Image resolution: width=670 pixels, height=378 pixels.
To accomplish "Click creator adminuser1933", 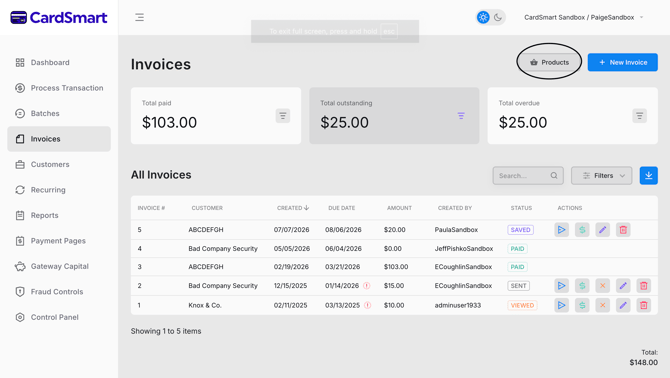I will coord(458,305).
